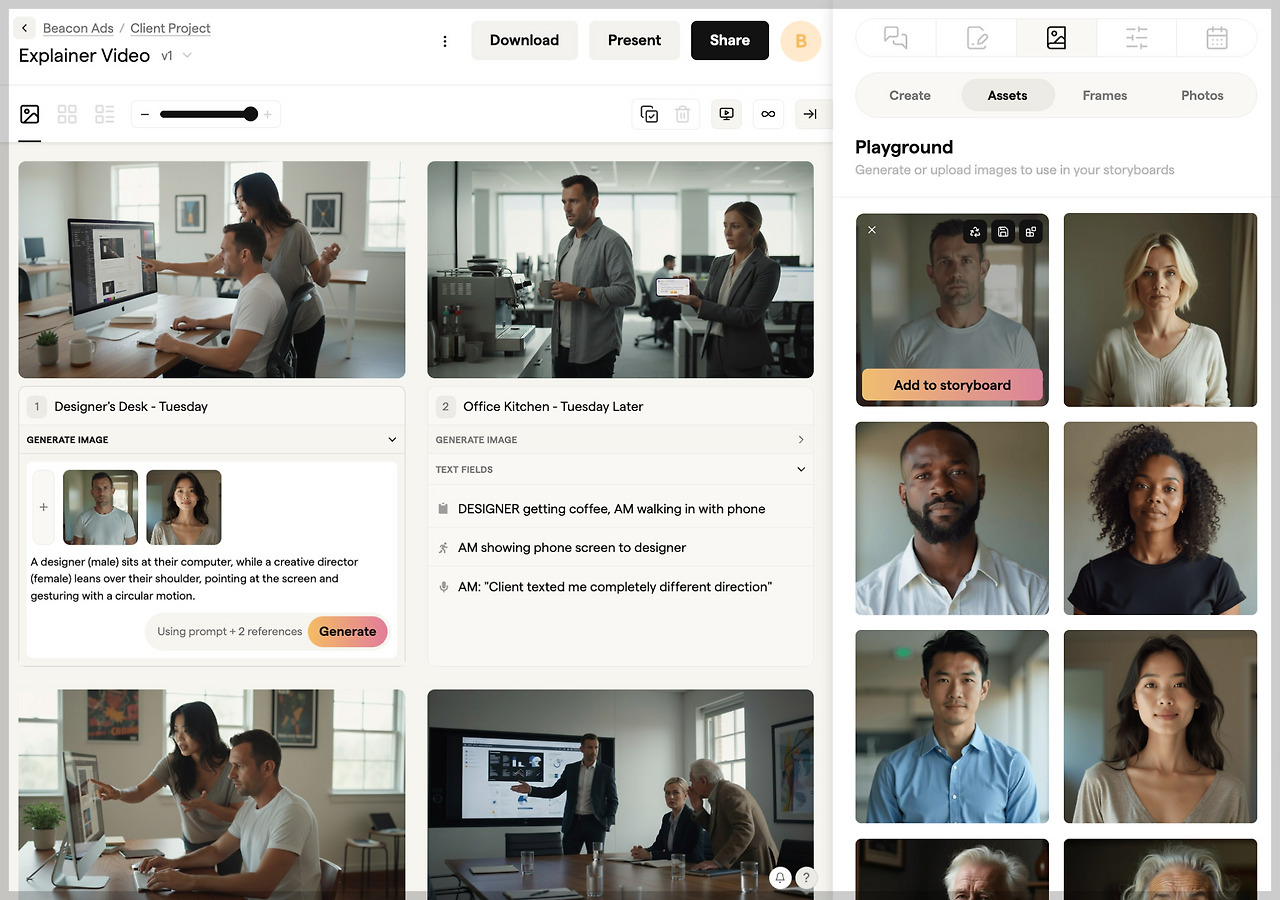Edit the Designer's Desk - Tuesday frame title
1280x900 pixels.
coord(131,407)
